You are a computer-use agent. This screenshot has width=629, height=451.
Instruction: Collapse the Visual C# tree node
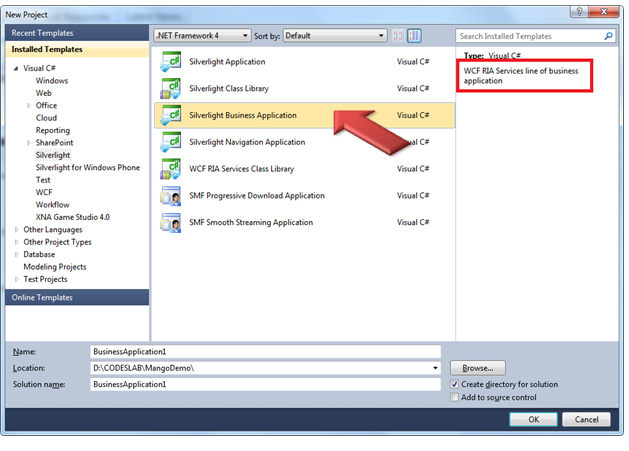pyautogui.click(x=15, y=69)
